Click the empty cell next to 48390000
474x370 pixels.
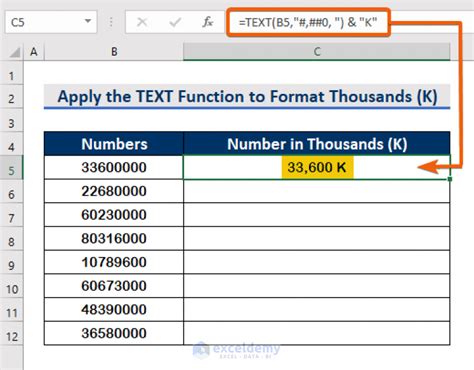point(317,309)
